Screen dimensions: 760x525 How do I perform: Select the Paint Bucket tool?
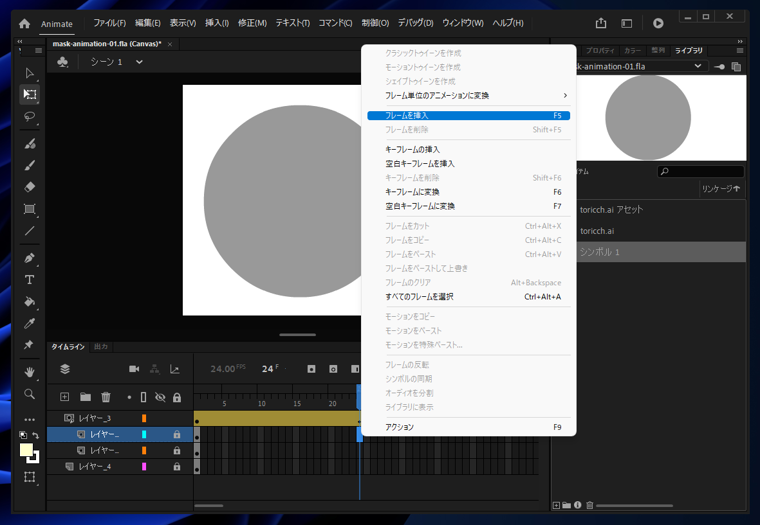click(29, 302)
